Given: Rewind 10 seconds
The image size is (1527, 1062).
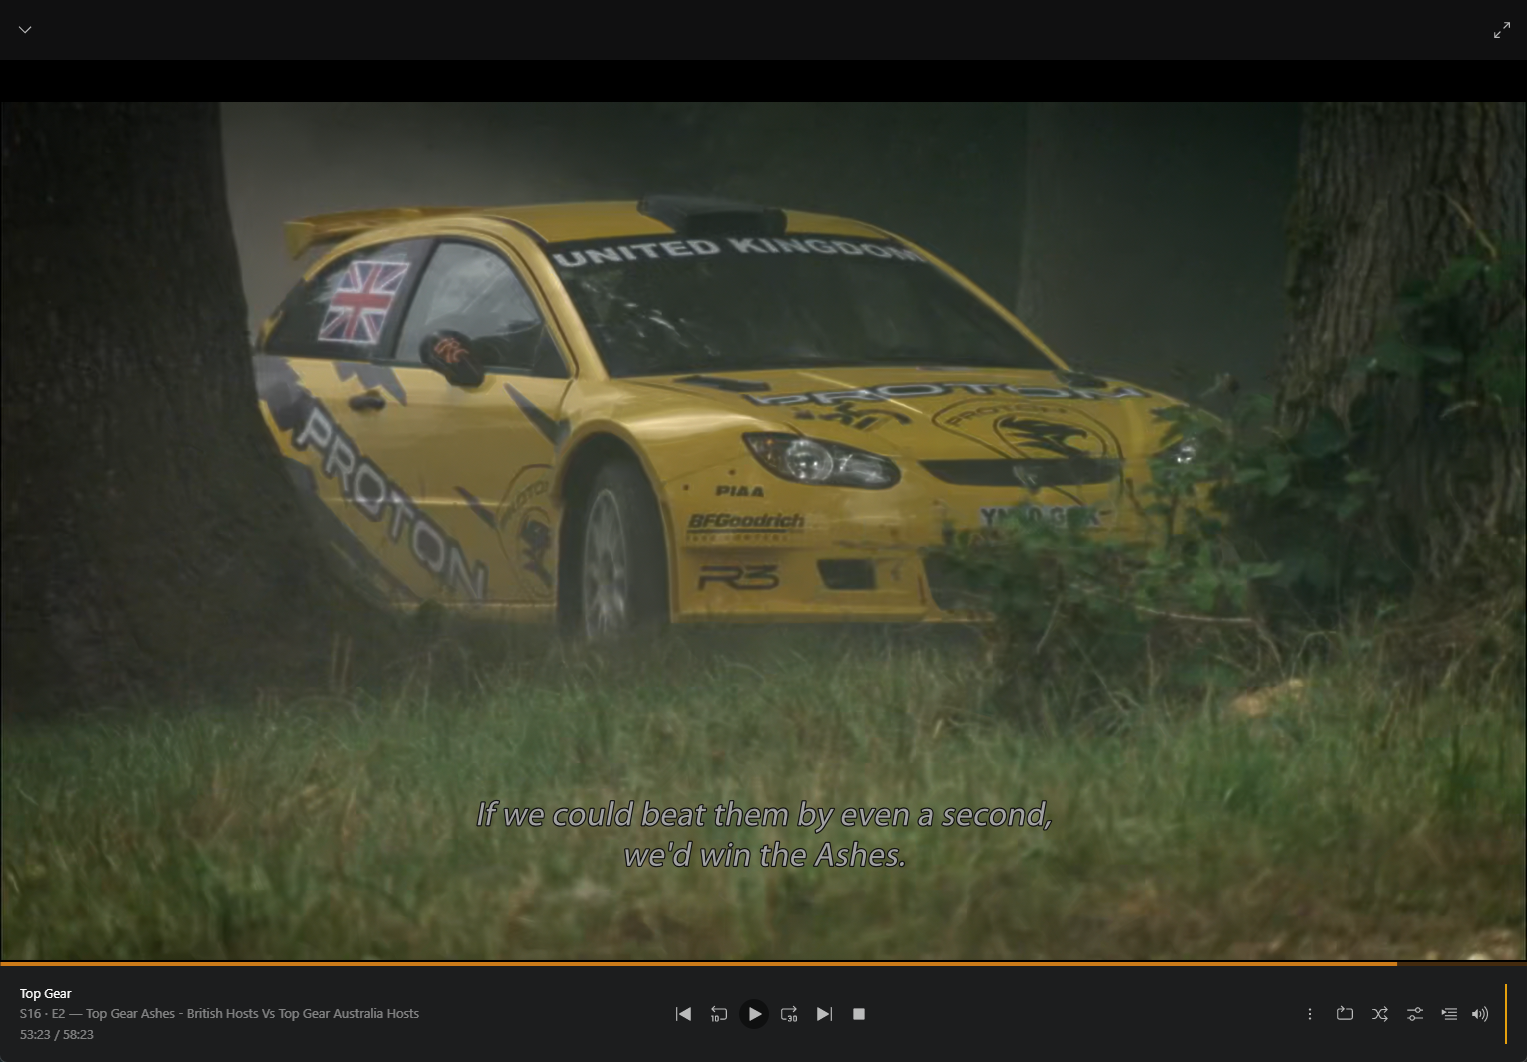Looking at the screenshot, I should click(x=719, y=1014).
